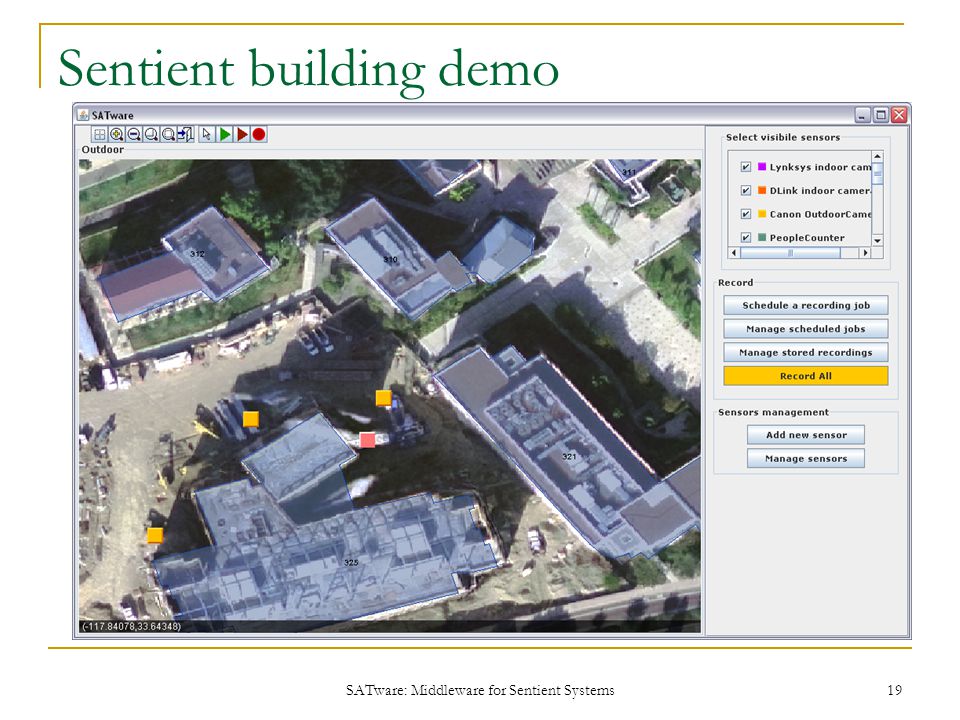Click the yellow Record All button

tap(806, 376)
